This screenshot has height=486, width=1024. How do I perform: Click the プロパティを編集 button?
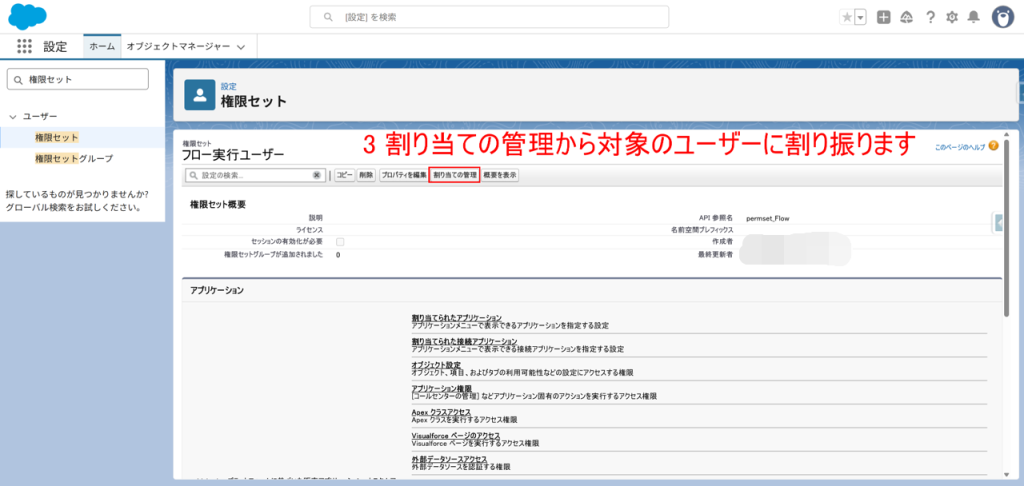pyautogui.click(x=402, y=175)
